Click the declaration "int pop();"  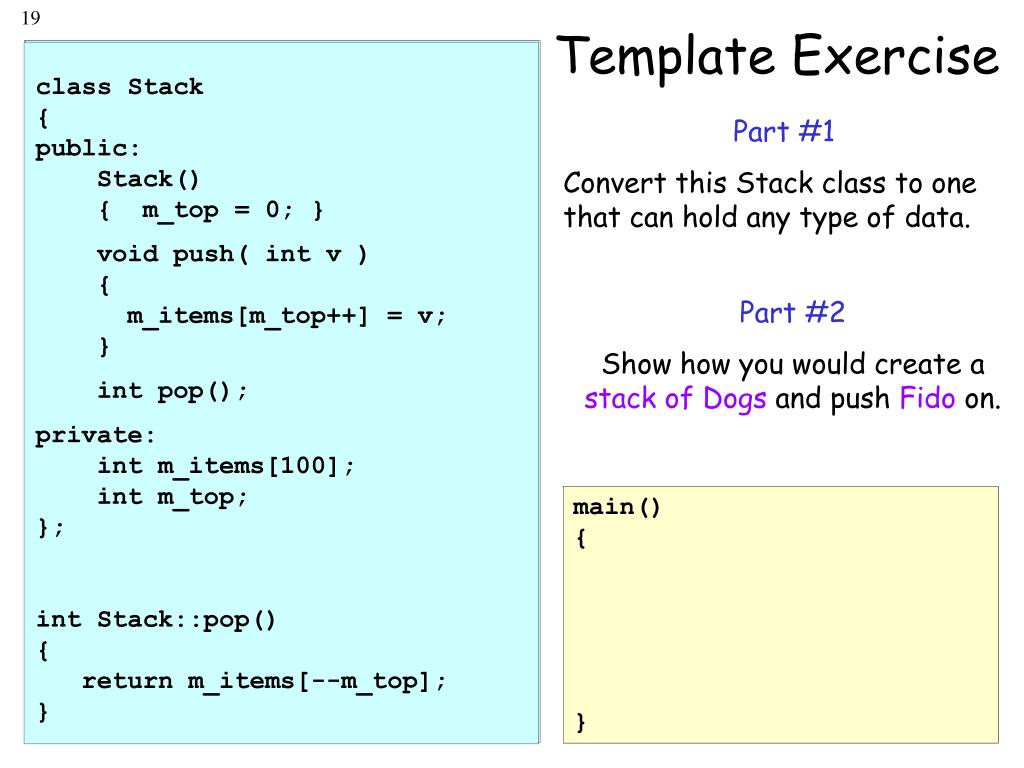172,391
